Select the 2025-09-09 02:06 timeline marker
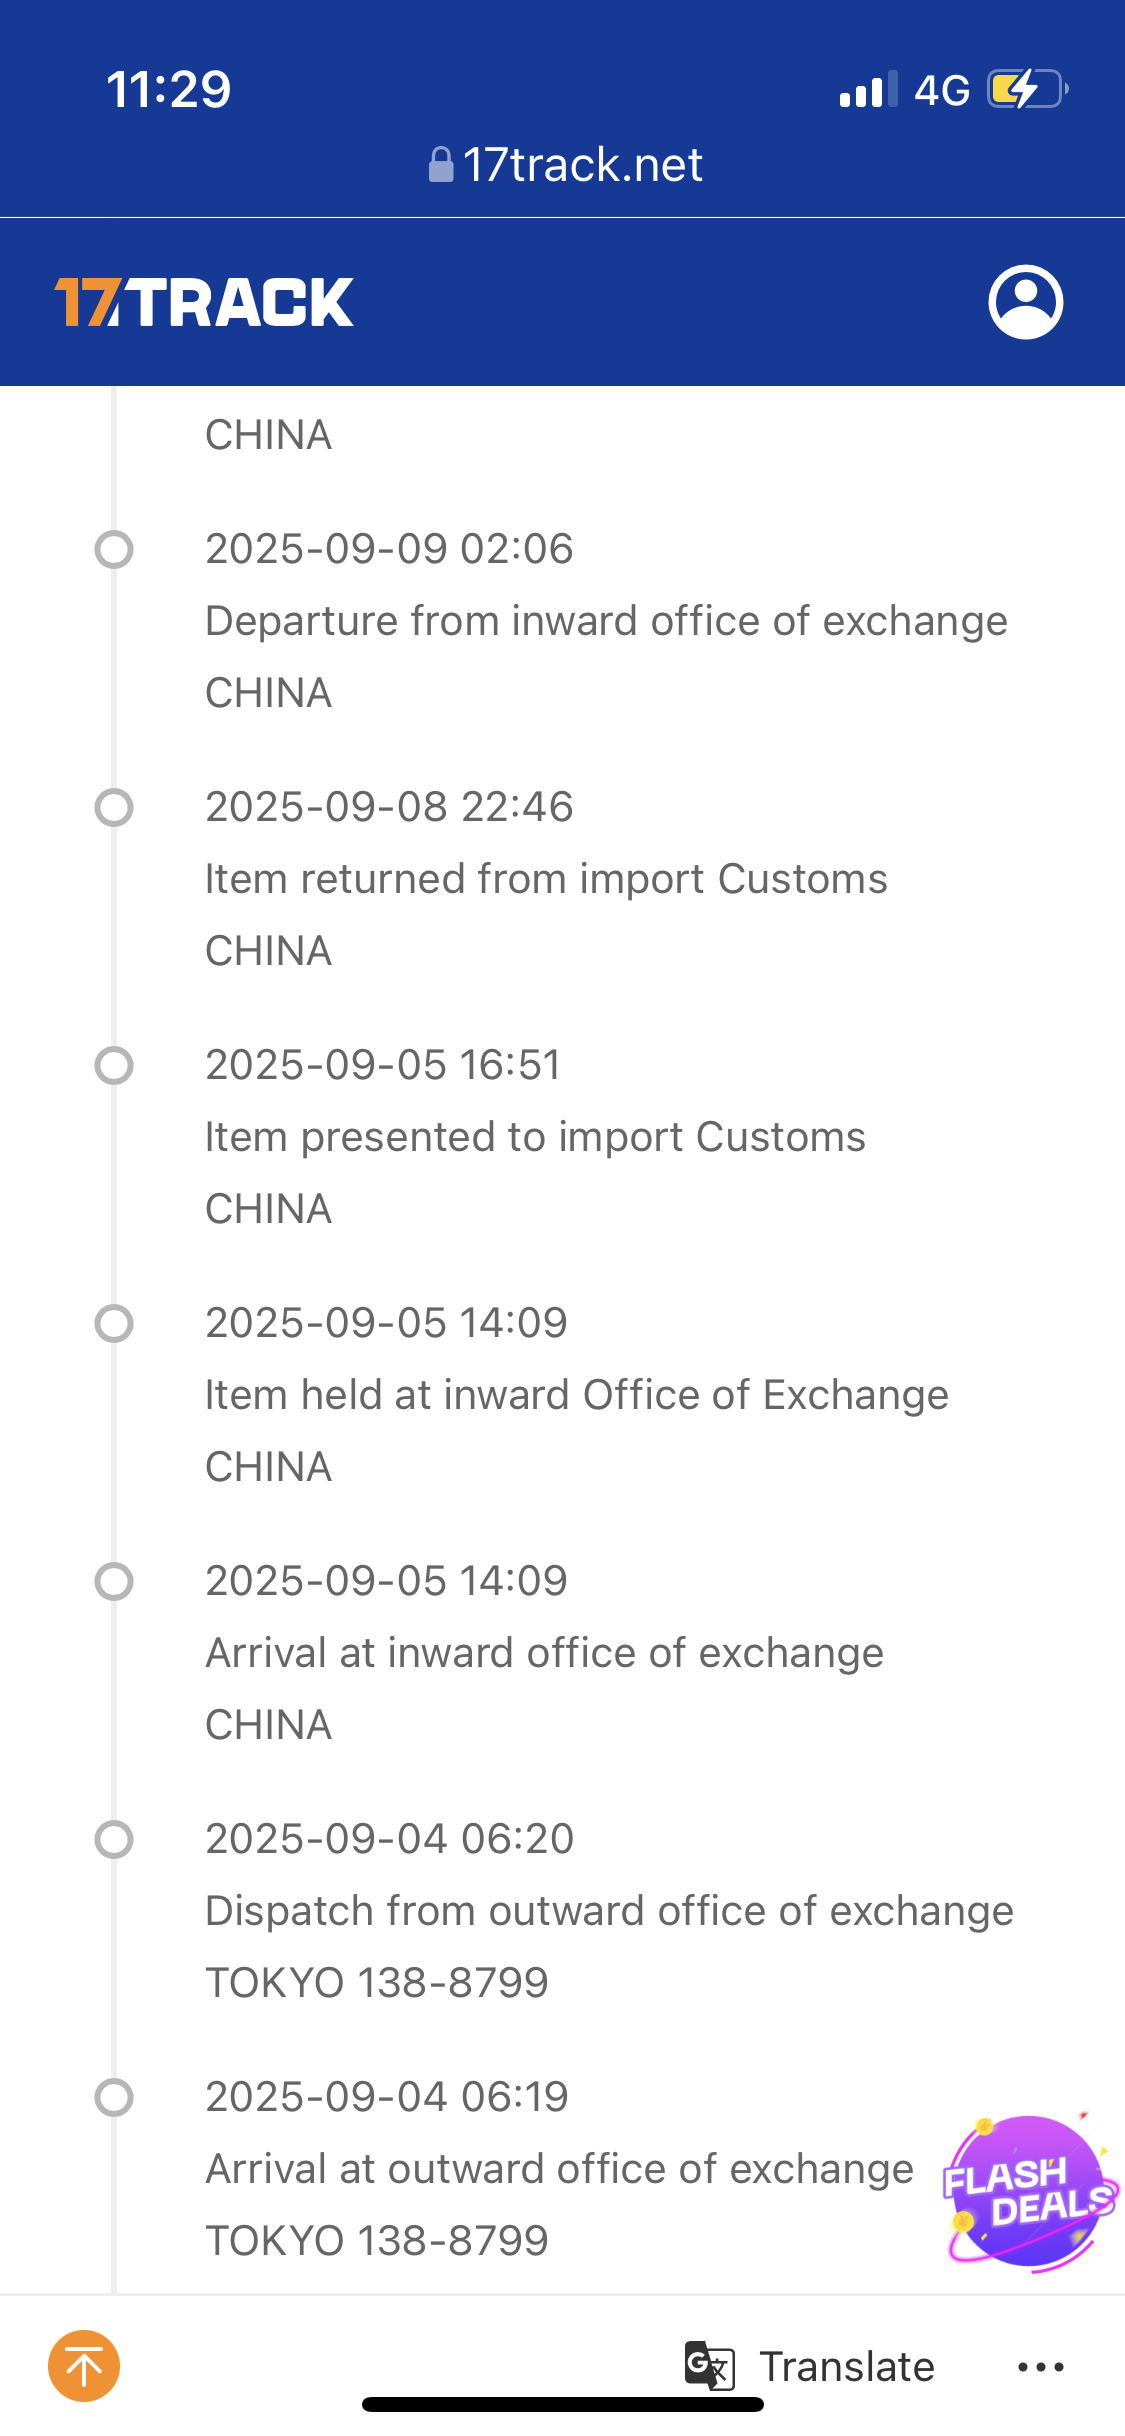1125x2436 pixels. pyautogui.click(x=114, y=549)
